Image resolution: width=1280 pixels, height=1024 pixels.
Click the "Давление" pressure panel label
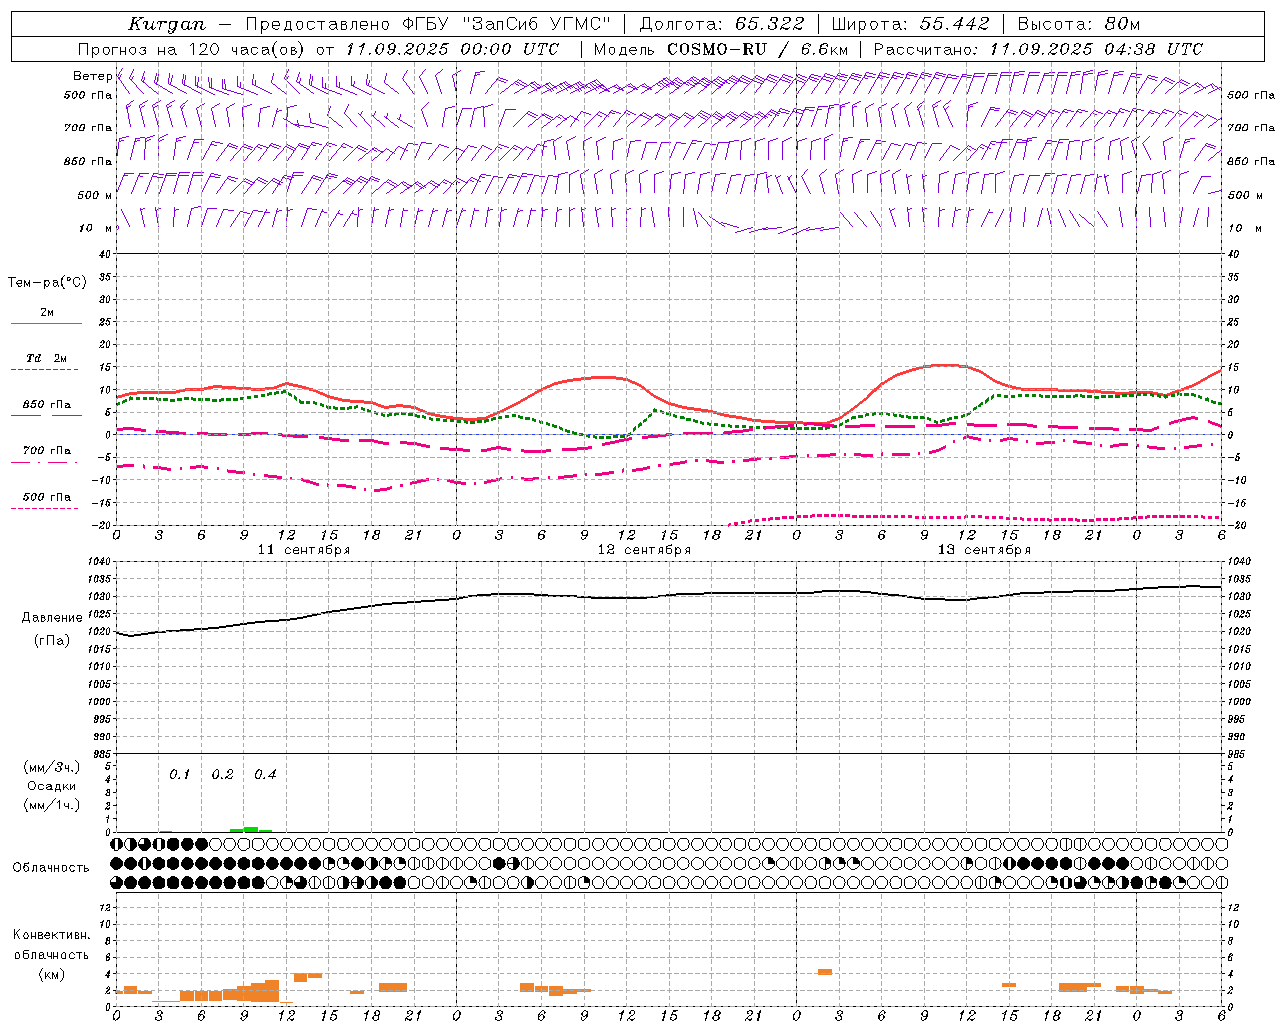point(52,618)
